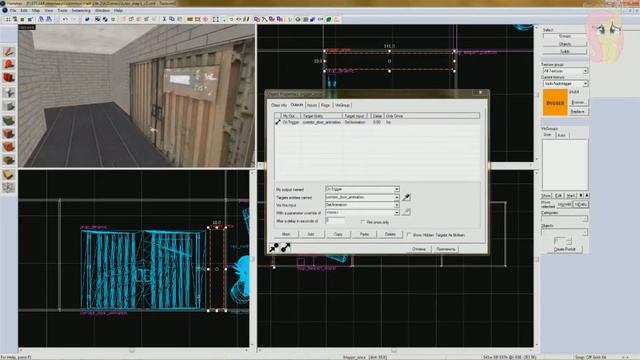Click the Browse texture button
Viewport: 640px width, 360px height.
(578, 102)
